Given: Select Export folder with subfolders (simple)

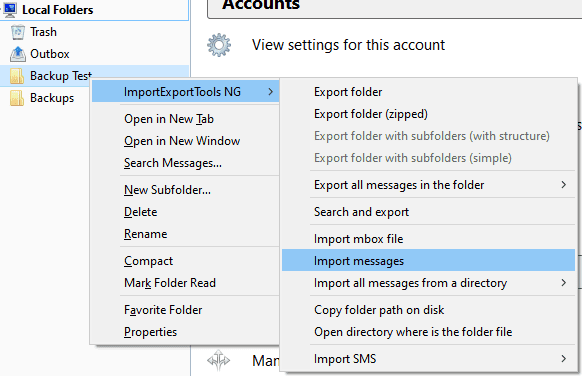Looking at the screenshot, I should tap(428, 158).
